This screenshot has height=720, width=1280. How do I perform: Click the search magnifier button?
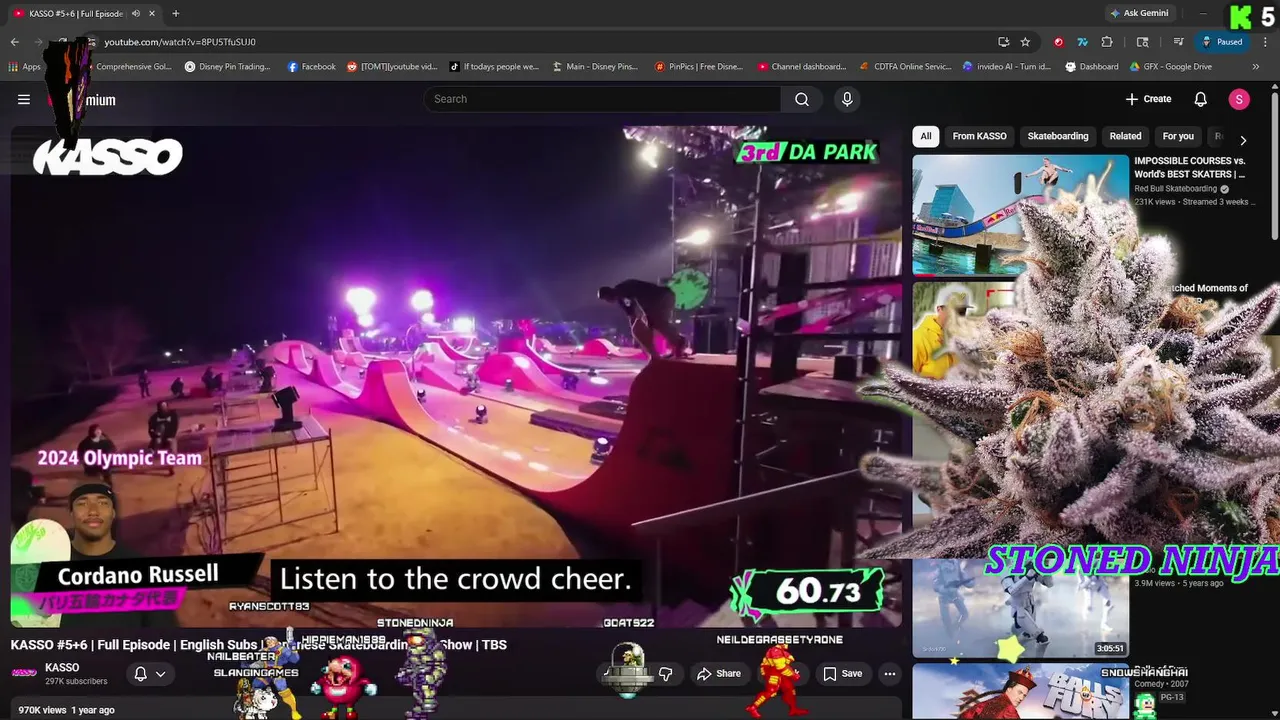pos(802,99)
